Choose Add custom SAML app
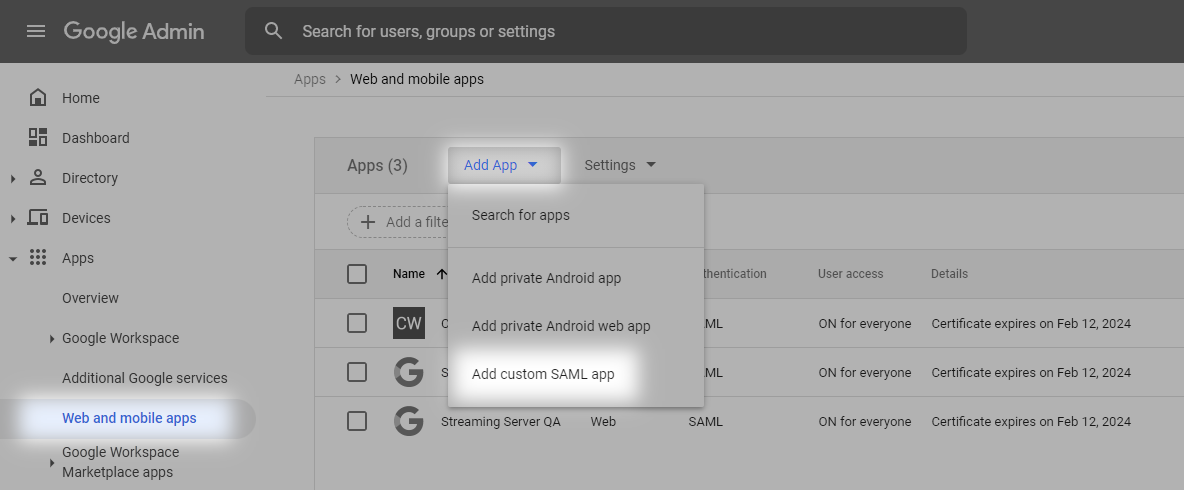Viewport: 1184px width, 490px height. (x=543, y=374)
